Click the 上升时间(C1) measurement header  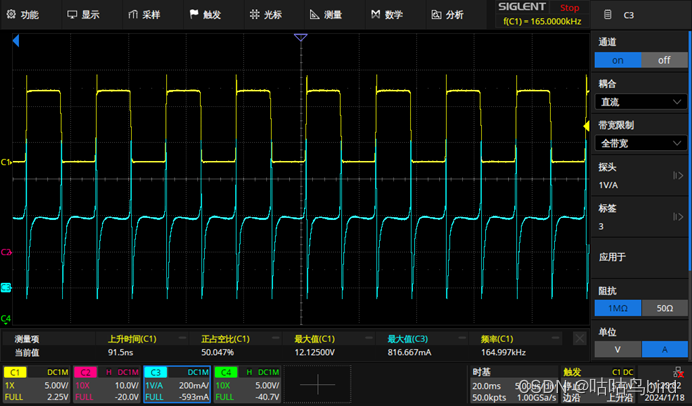point(132,339)
